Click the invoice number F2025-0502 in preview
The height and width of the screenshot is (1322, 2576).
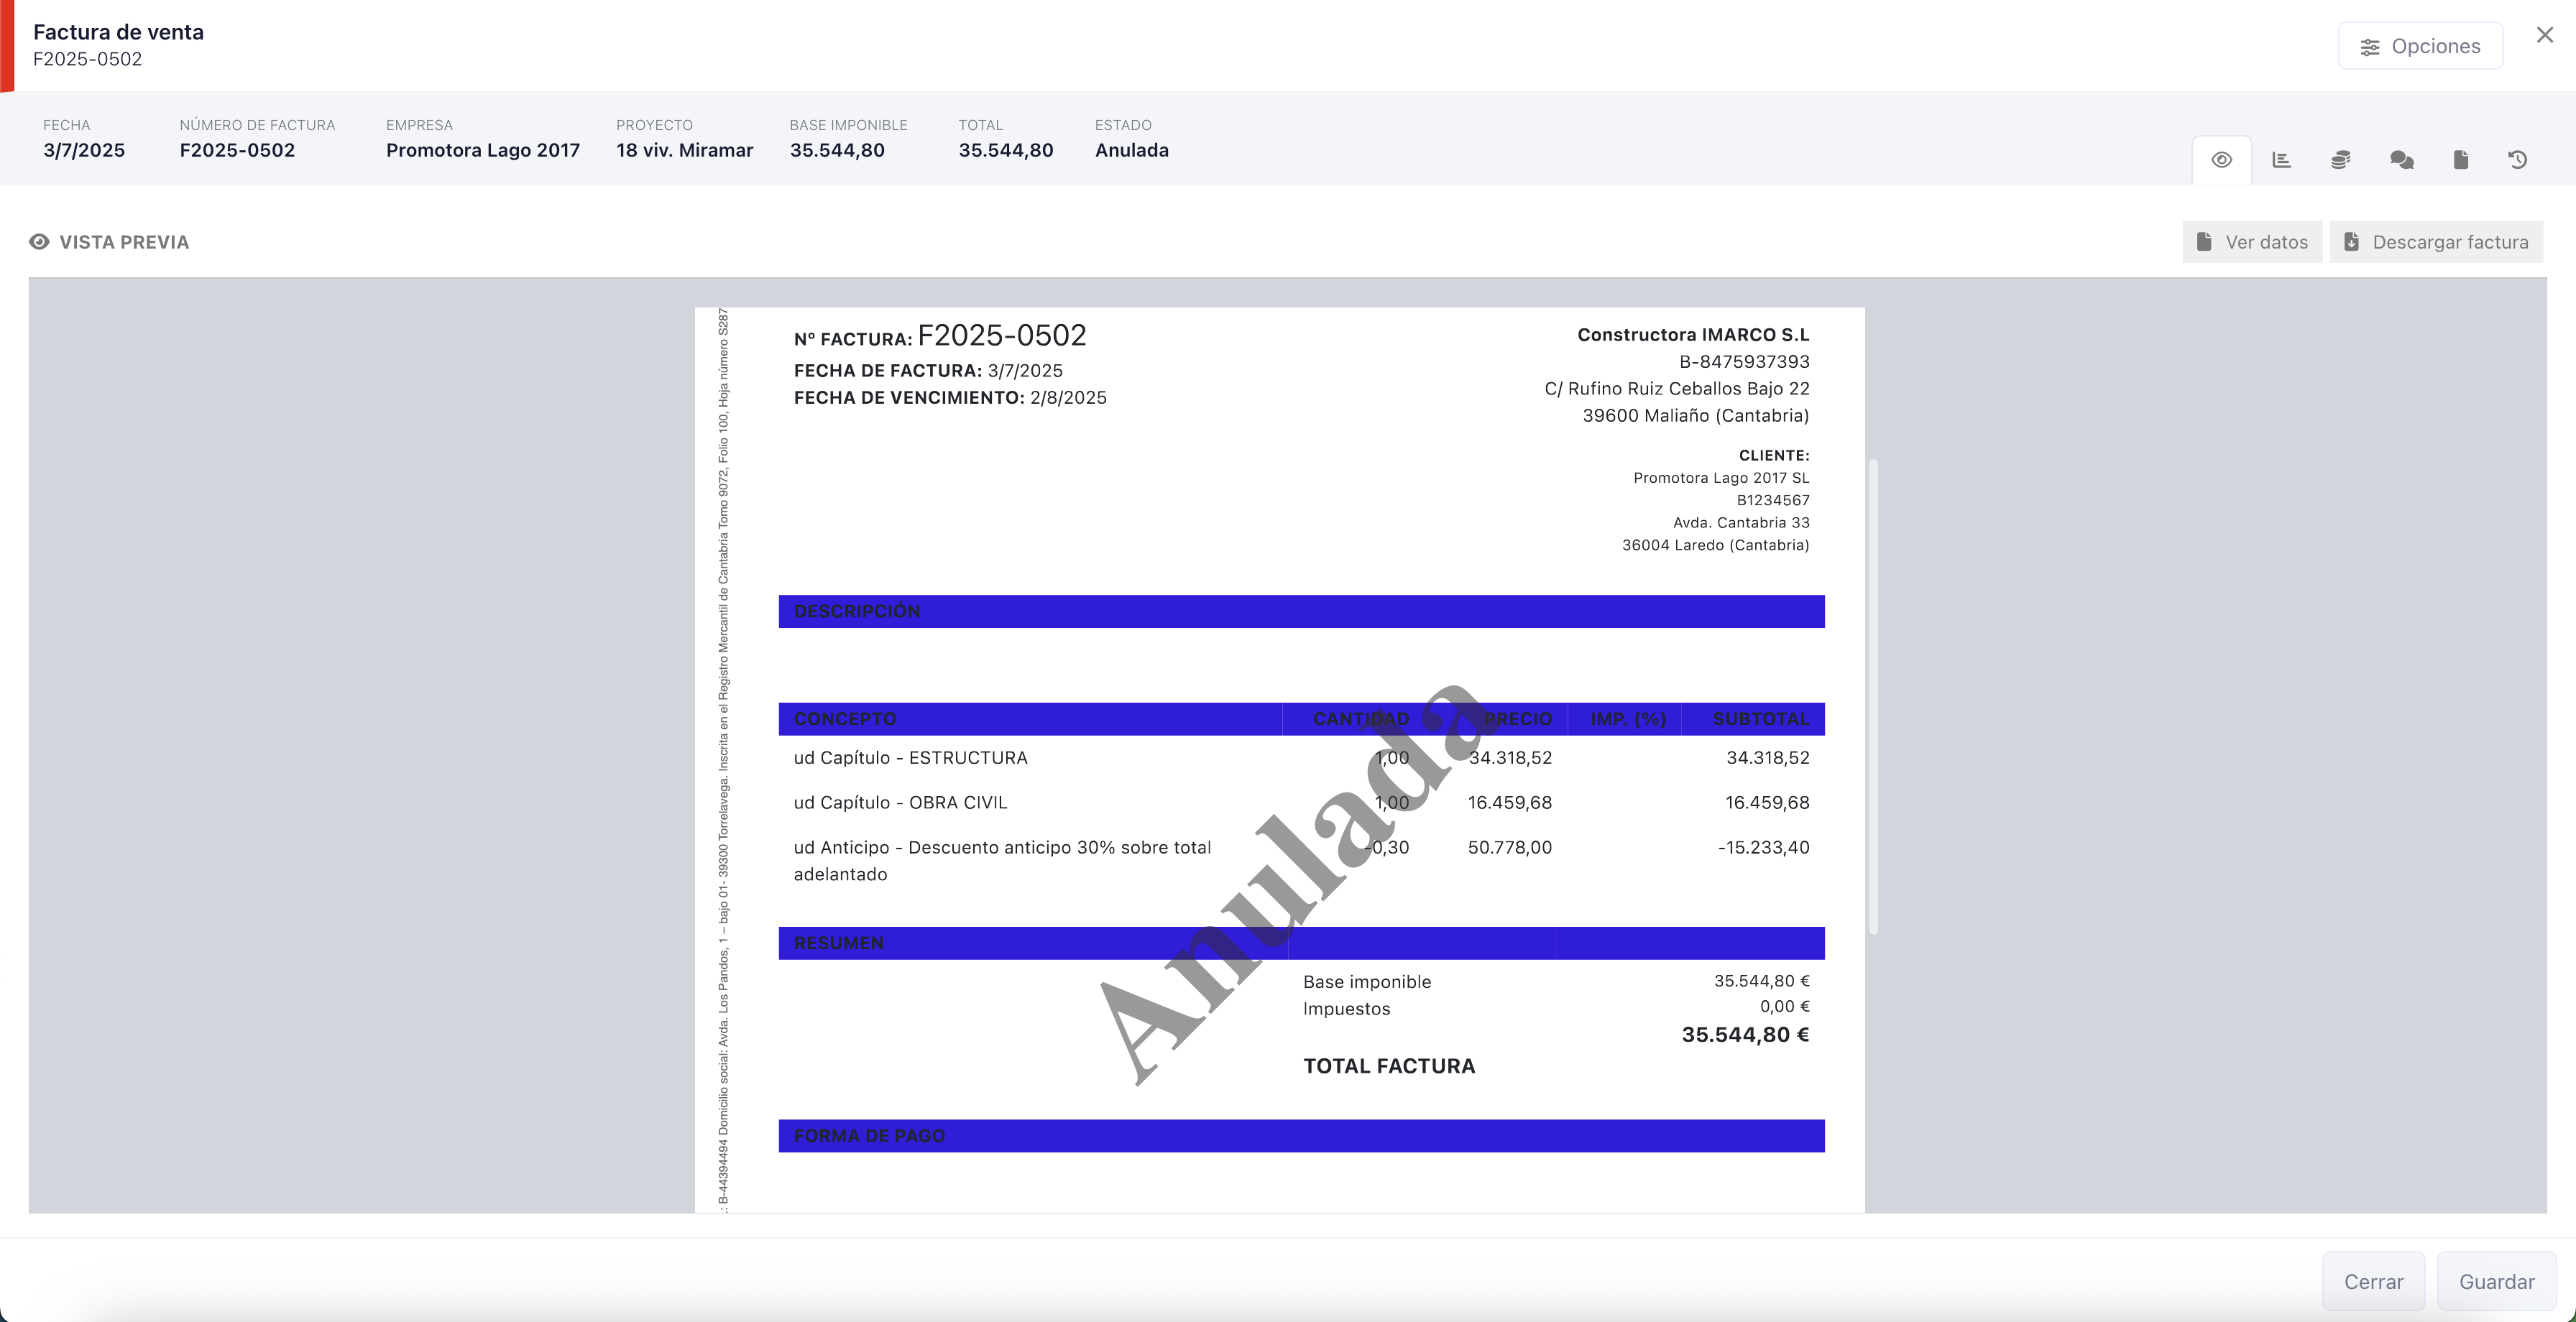(1001, 336)
